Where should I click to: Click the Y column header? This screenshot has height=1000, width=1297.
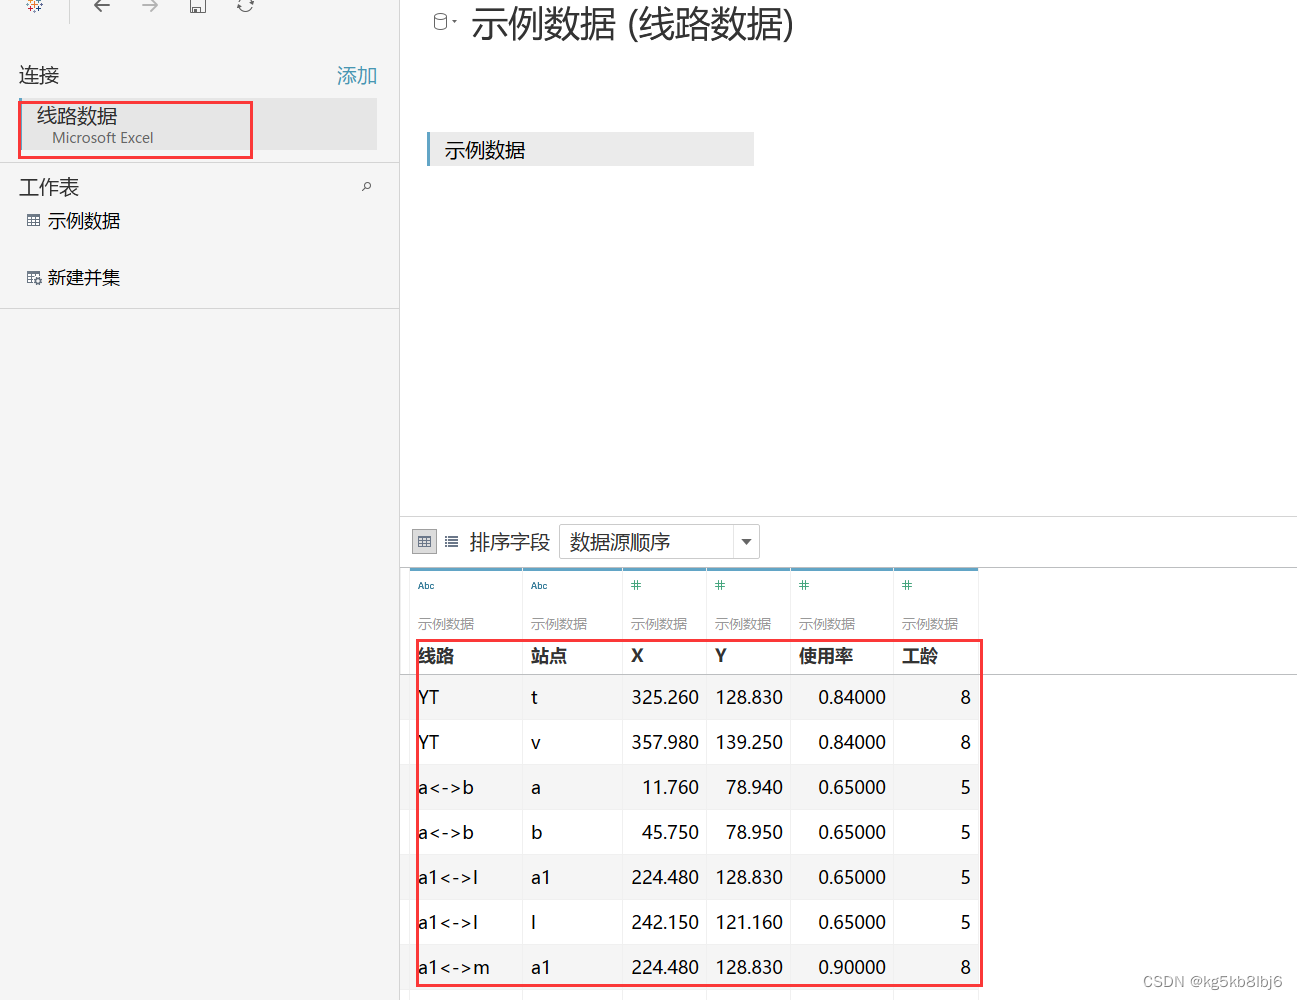tap(721, 656)
